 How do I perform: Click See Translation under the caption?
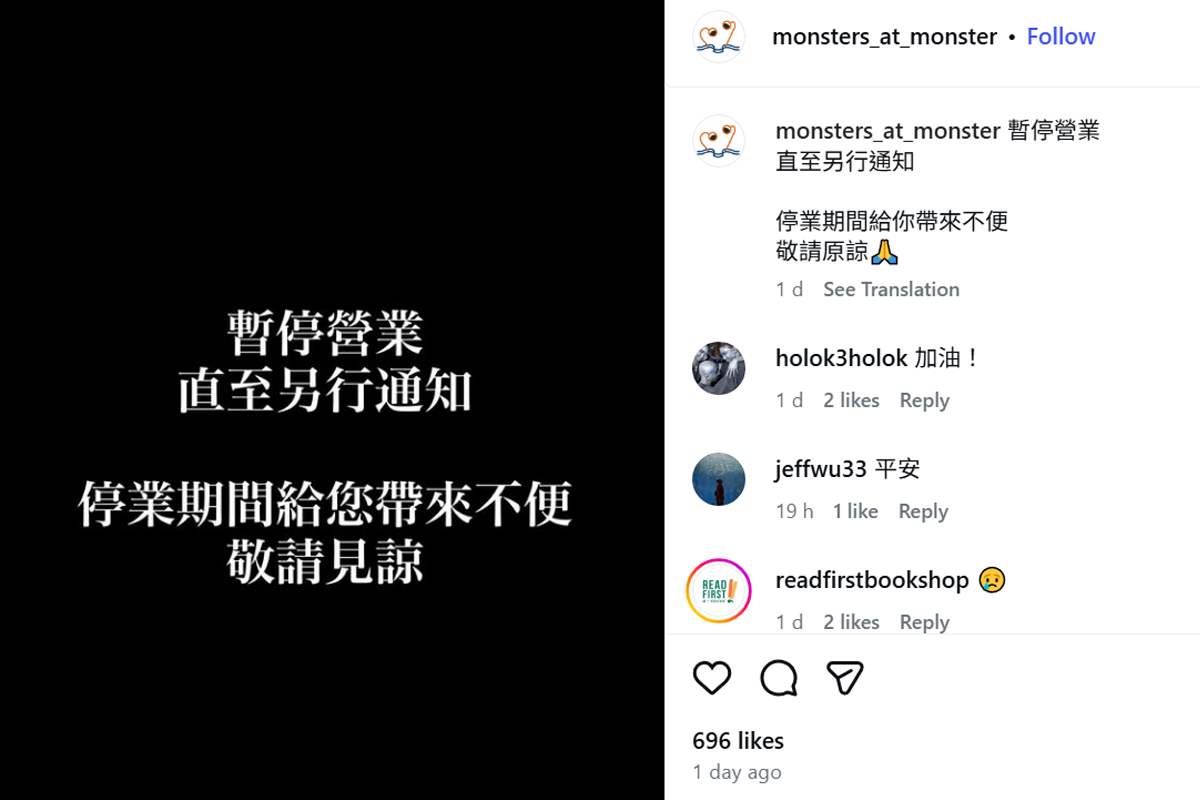[x=891, y=289]
